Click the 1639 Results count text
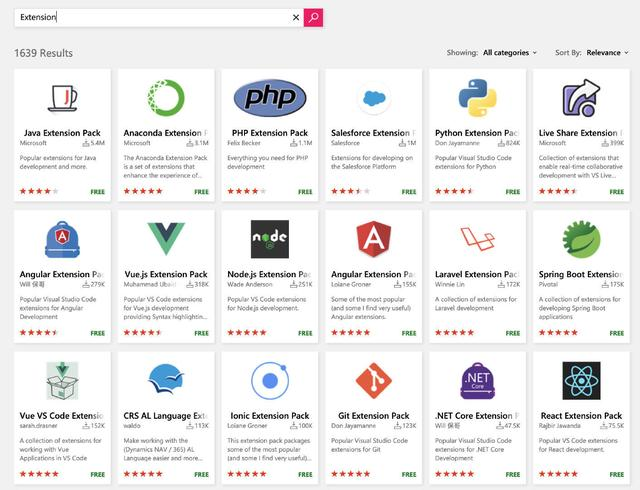640x490 pixels. click(x=43, y=53)
